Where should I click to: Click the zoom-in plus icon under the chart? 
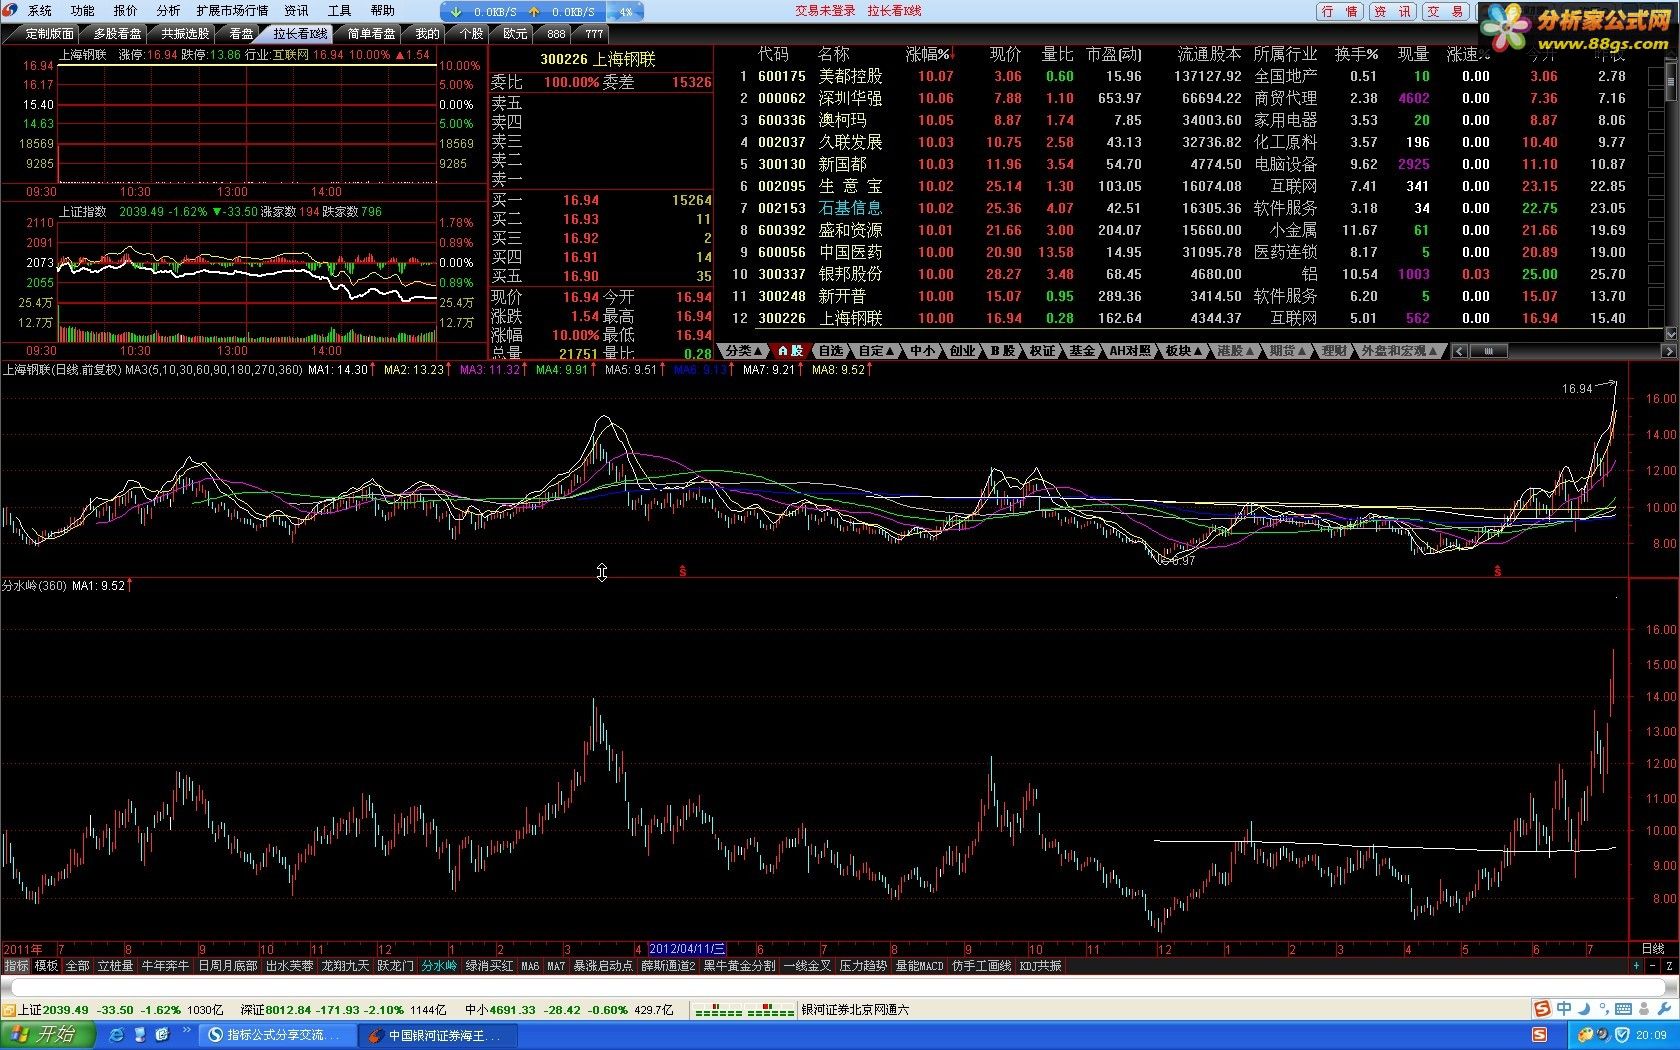click(1636, 966)
